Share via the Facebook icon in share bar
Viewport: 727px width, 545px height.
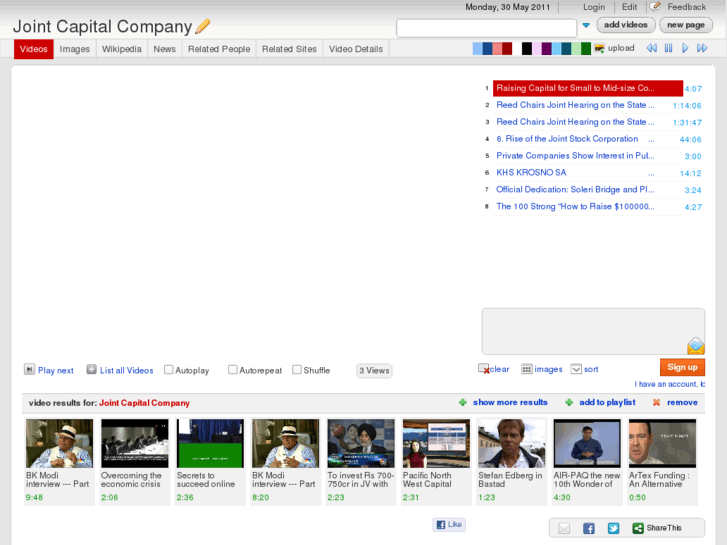589,528
